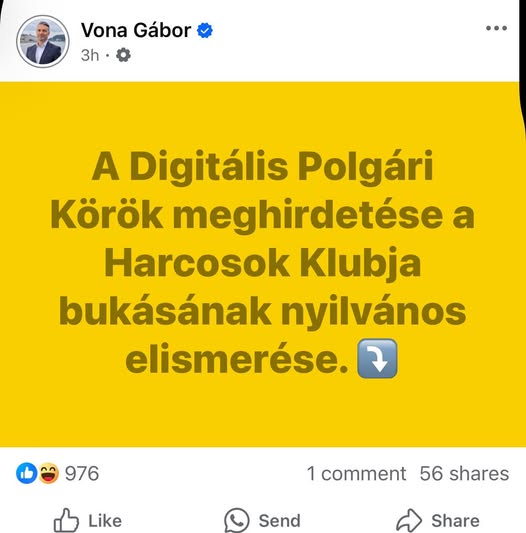Click the Send text label
The width and height of the screenshot is (526, 533).
279,521
